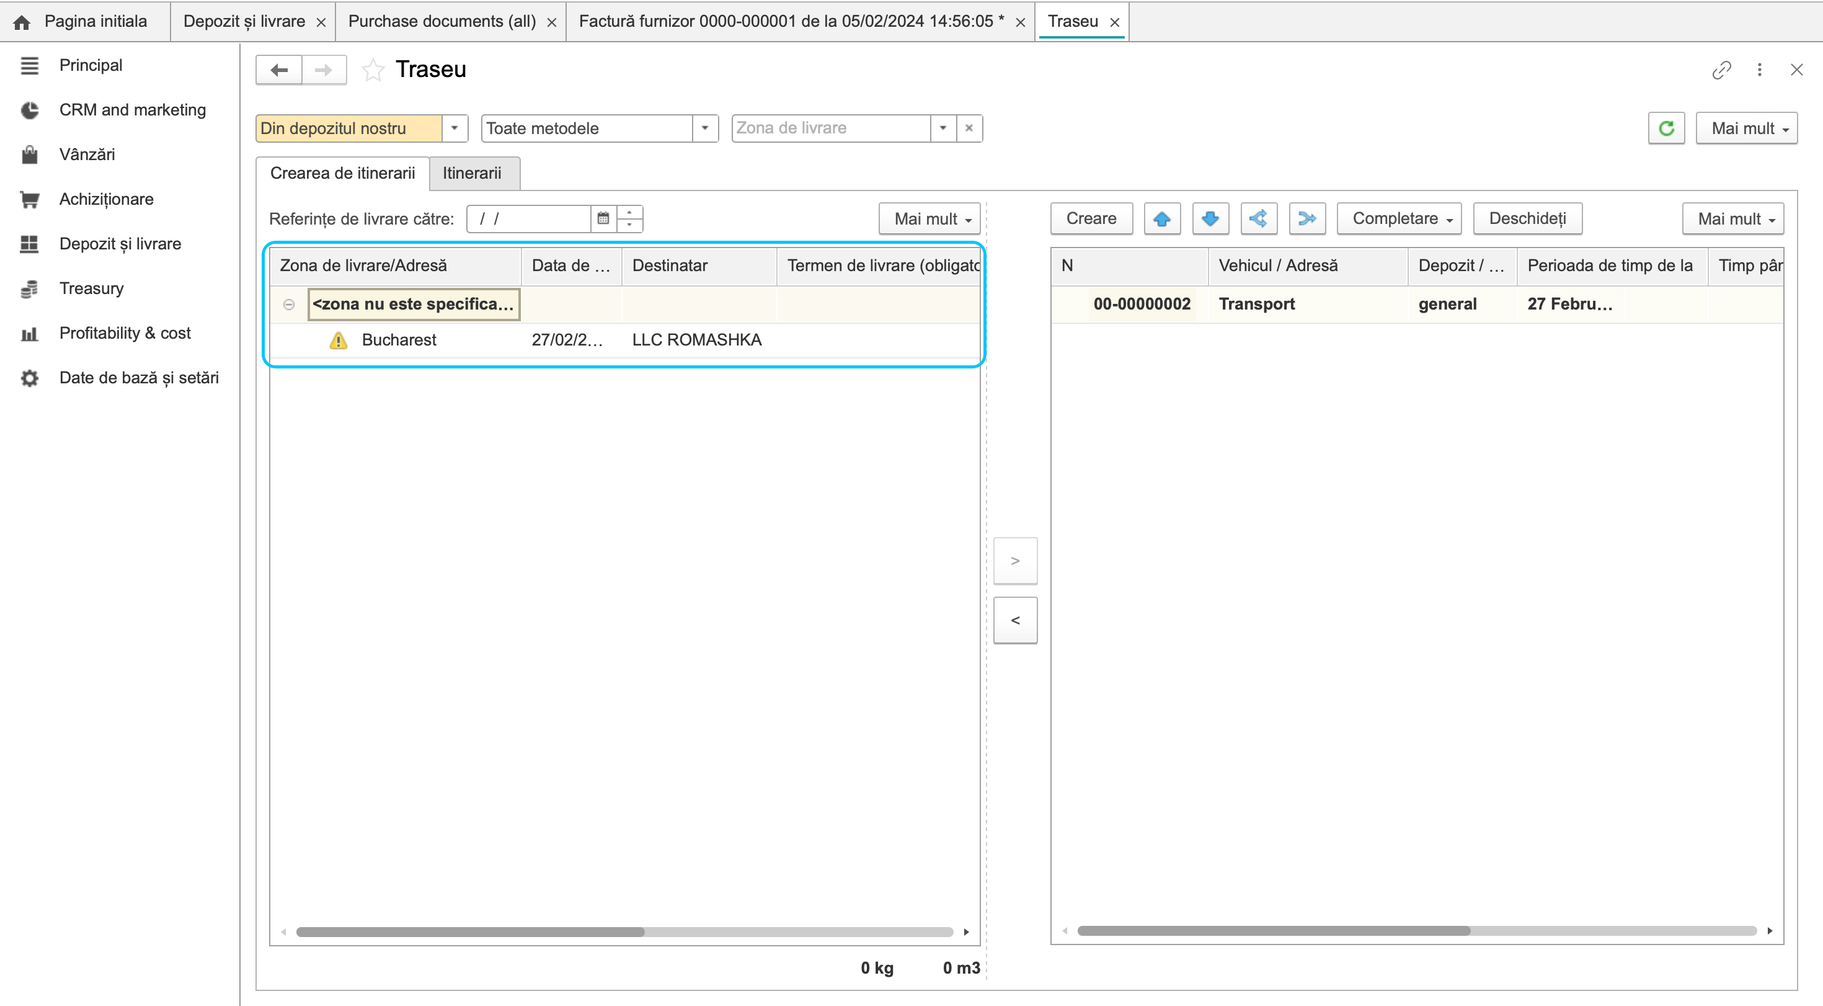Click the Creare button
The height and width of the screenshot is (1006, 1823).
[x=1091, y=219]
